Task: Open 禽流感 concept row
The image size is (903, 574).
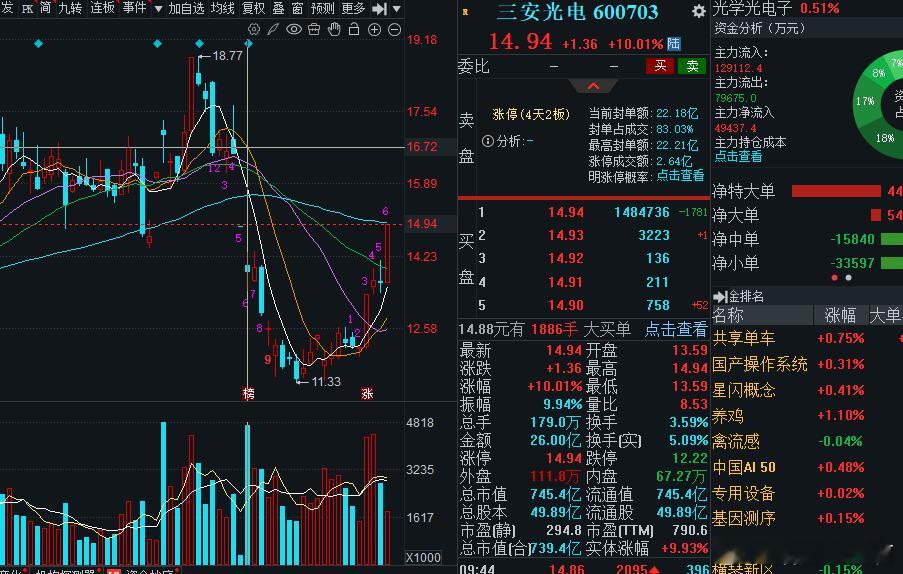Action: (x=807, y=441)
